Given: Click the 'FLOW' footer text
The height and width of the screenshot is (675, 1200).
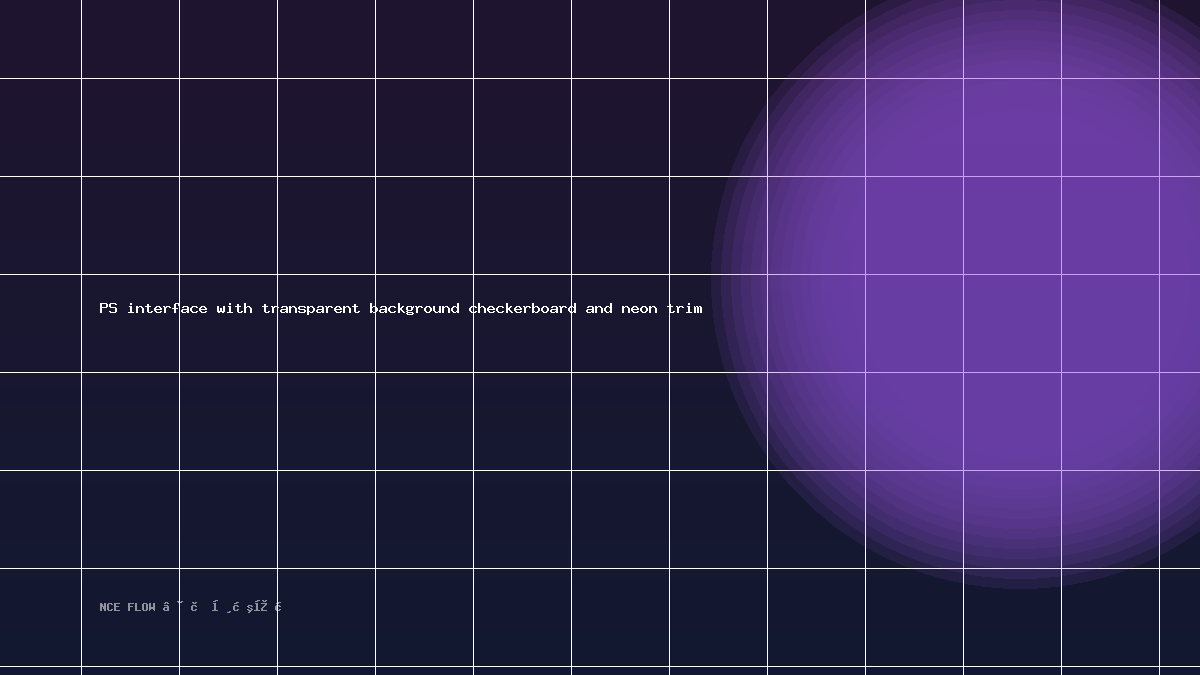Looking at the screenshot, I should 141,607.
